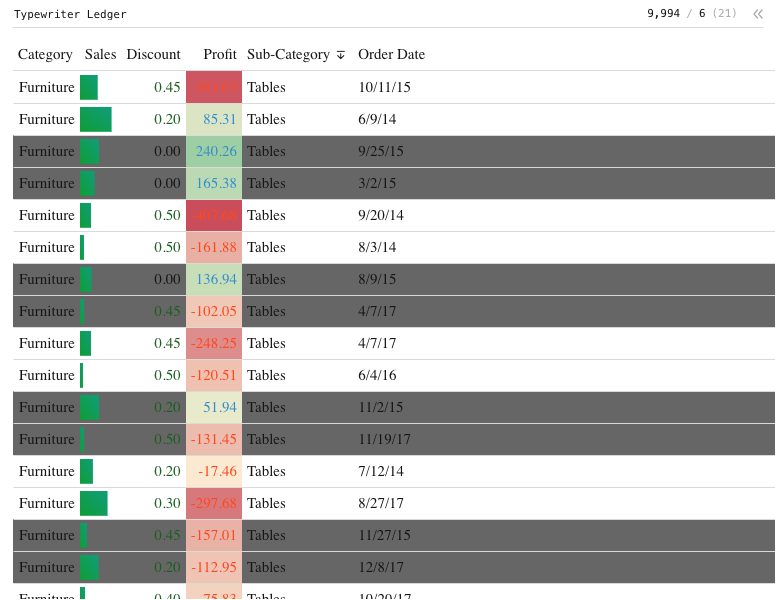
Task: Click the Order Date column header
Action: coord(391,54)
